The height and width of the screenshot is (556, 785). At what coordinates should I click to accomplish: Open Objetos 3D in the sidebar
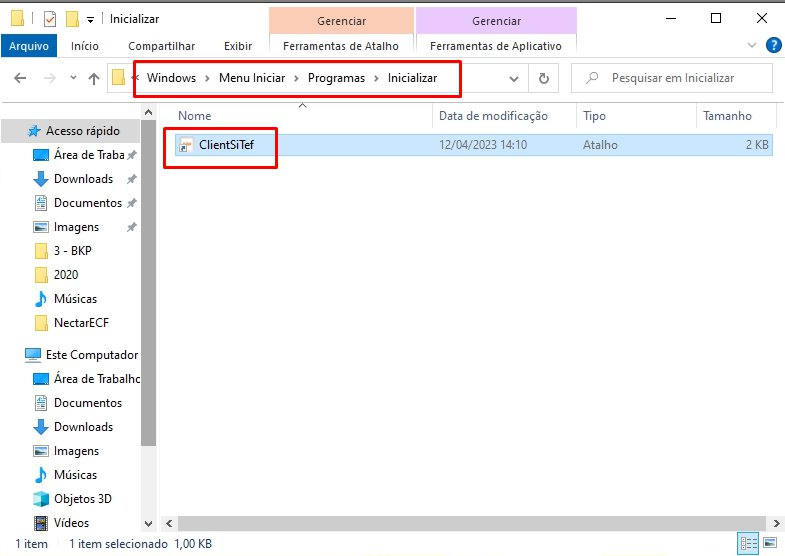point(83,499)
